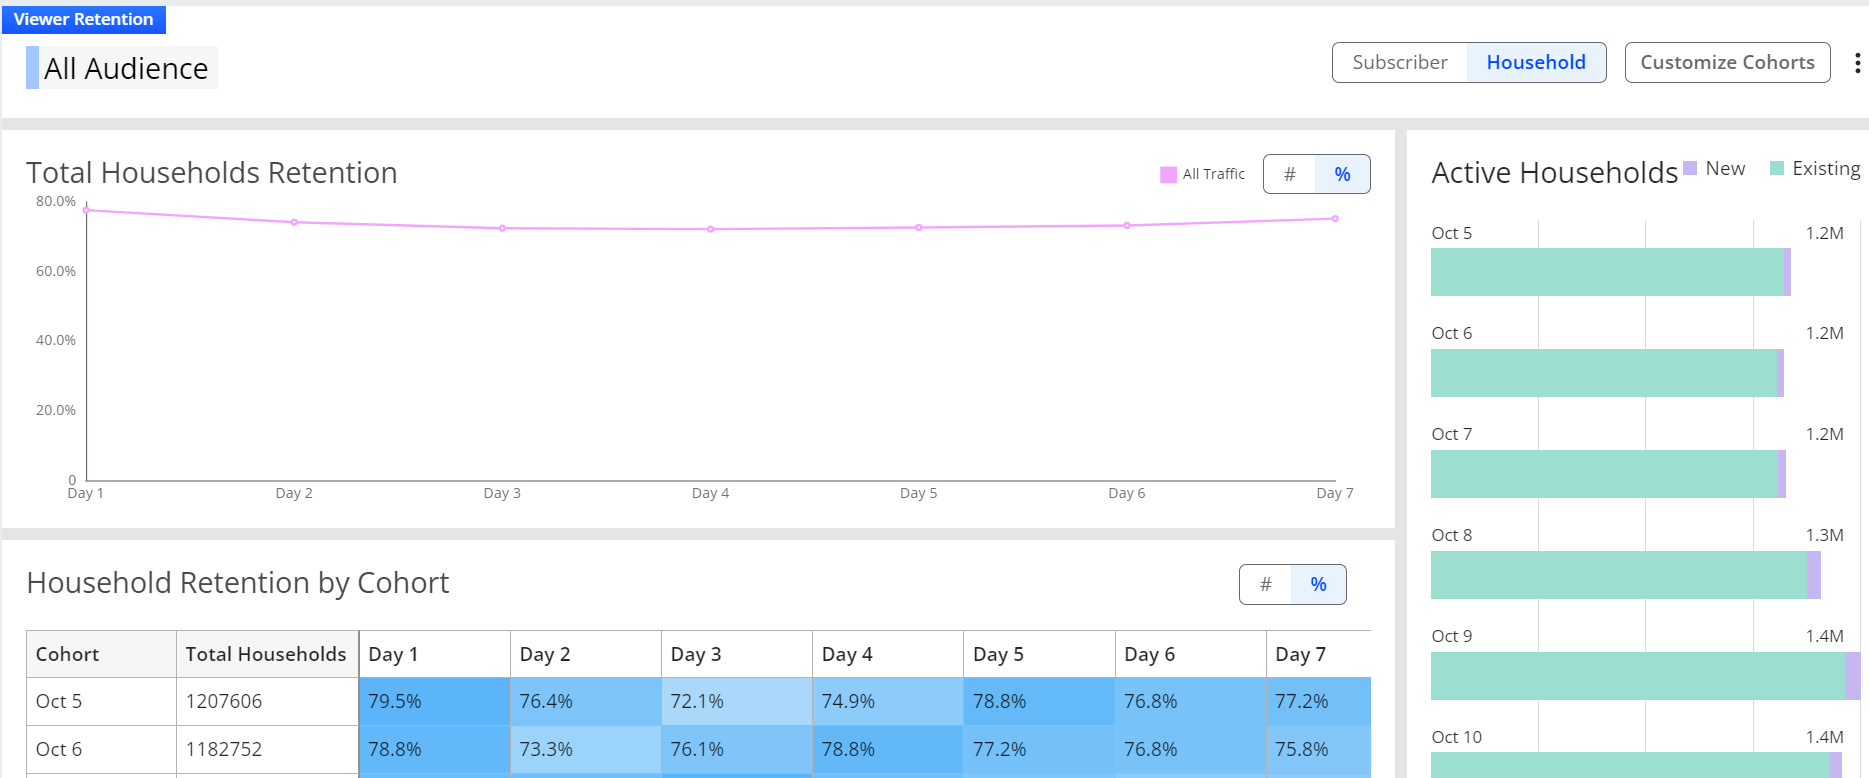Open the three-dot more options menu

click(1857, 63)
